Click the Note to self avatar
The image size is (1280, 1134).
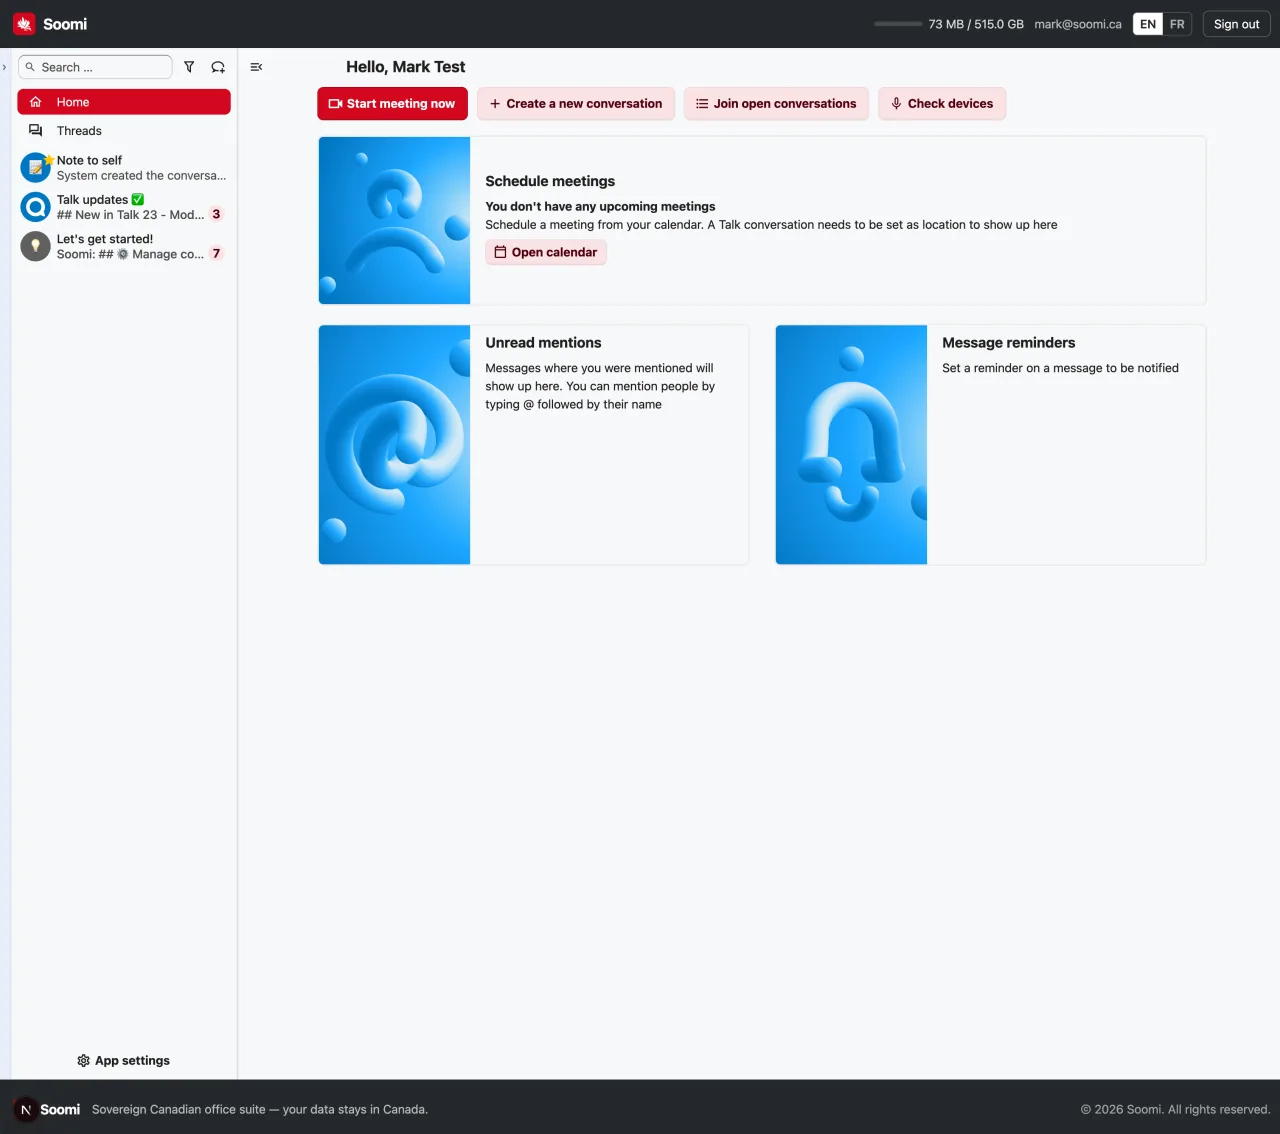click(x=36, y=168)
